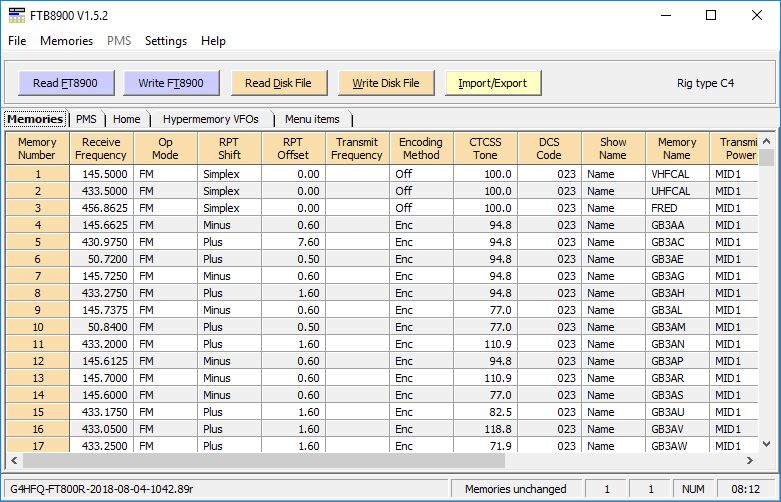
Task: Click the left arrow of the horizontal scrollbar
Action: tap(14, 460)
